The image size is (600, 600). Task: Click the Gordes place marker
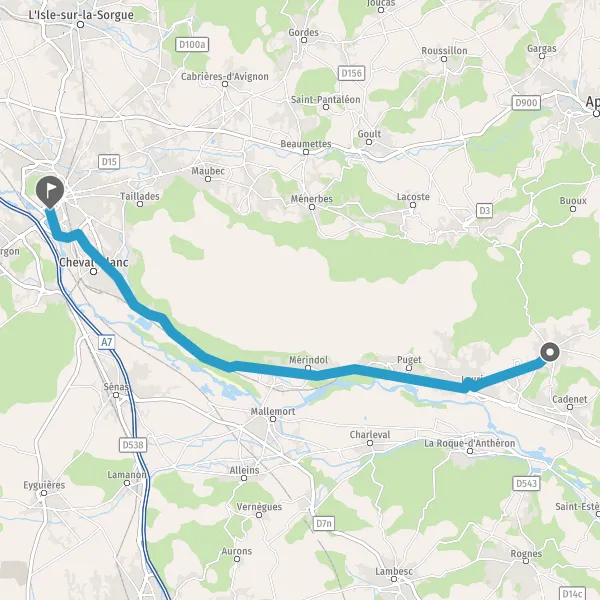point(304,40)
